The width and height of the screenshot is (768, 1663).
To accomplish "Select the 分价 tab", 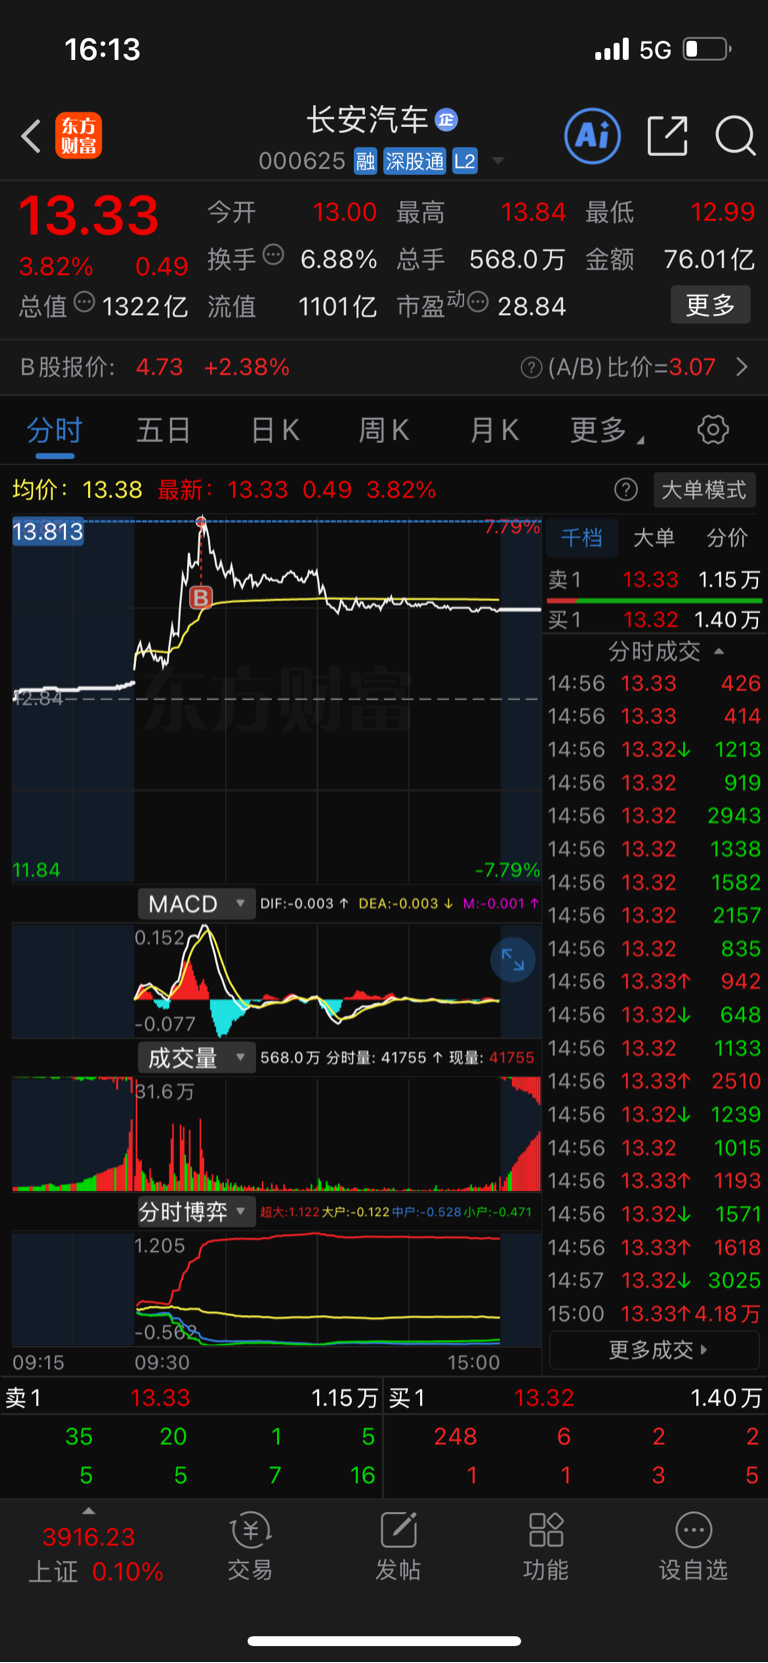I will click(727, 538).
